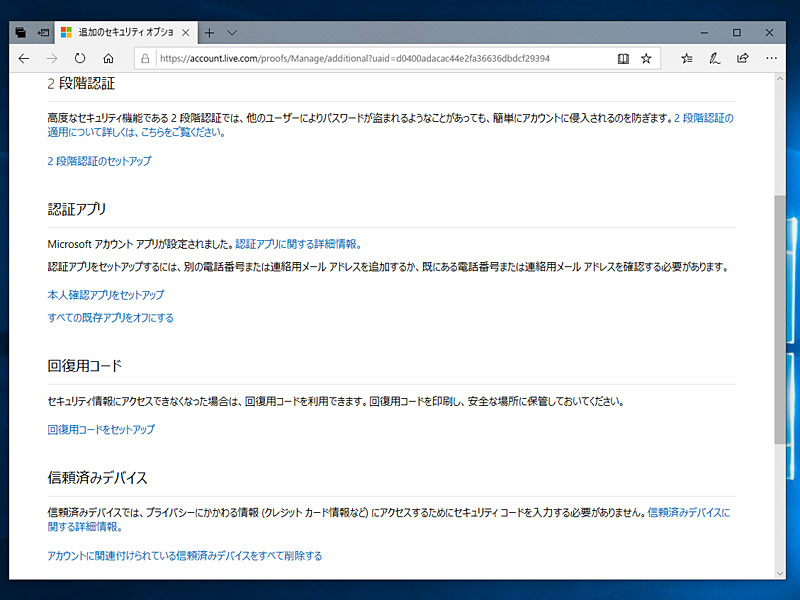Add this page to favorites via star icon
800x600 pixels.
click(x=646, y=58)
